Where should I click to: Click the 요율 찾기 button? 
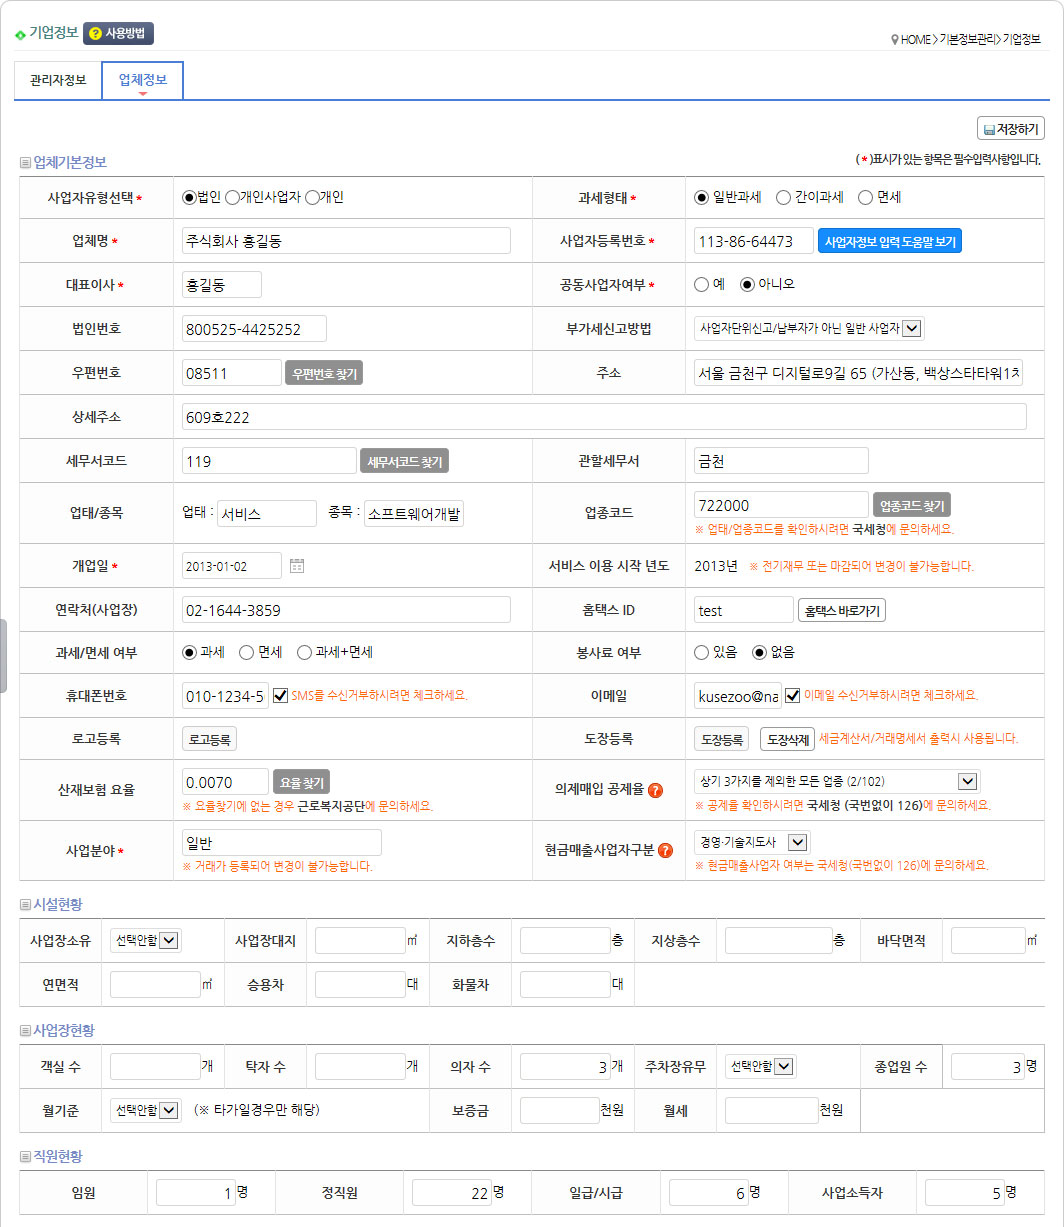[x=302, y=782]
